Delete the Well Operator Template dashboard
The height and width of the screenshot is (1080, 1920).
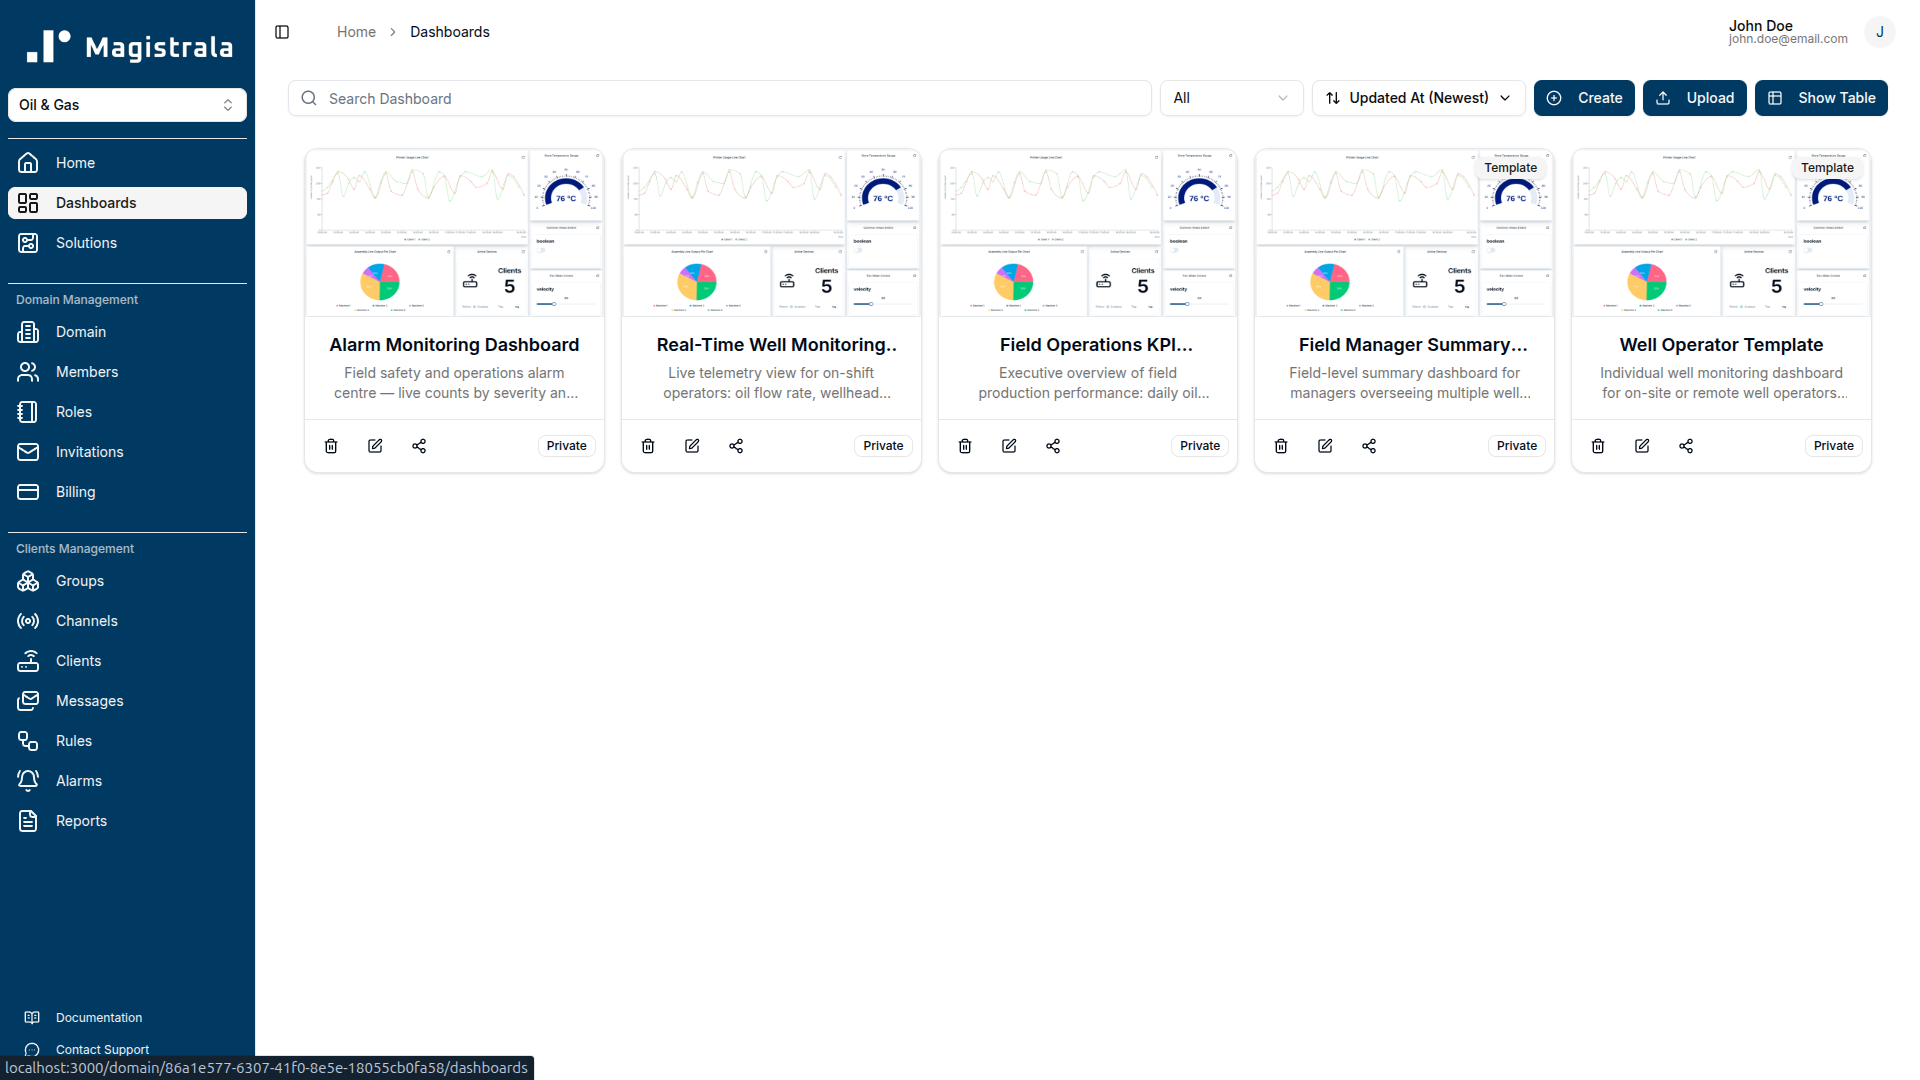[1597, 445]
